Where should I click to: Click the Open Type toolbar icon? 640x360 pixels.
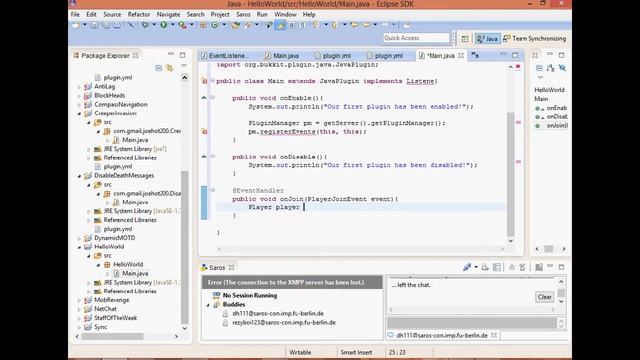[x=236, y=25]
